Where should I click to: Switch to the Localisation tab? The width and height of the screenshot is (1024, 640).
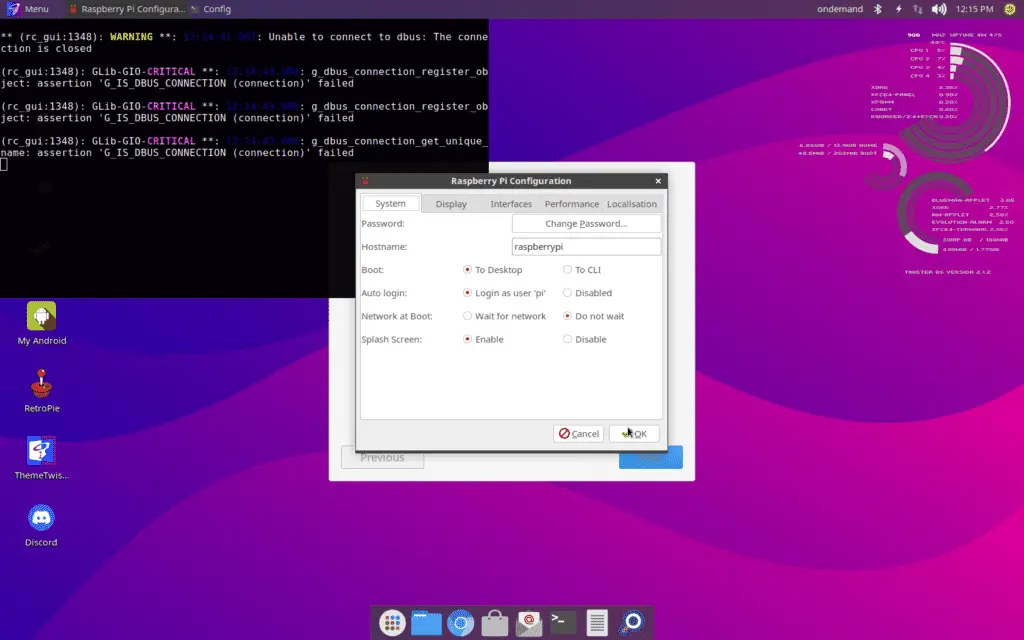click(x=632, y=204)
